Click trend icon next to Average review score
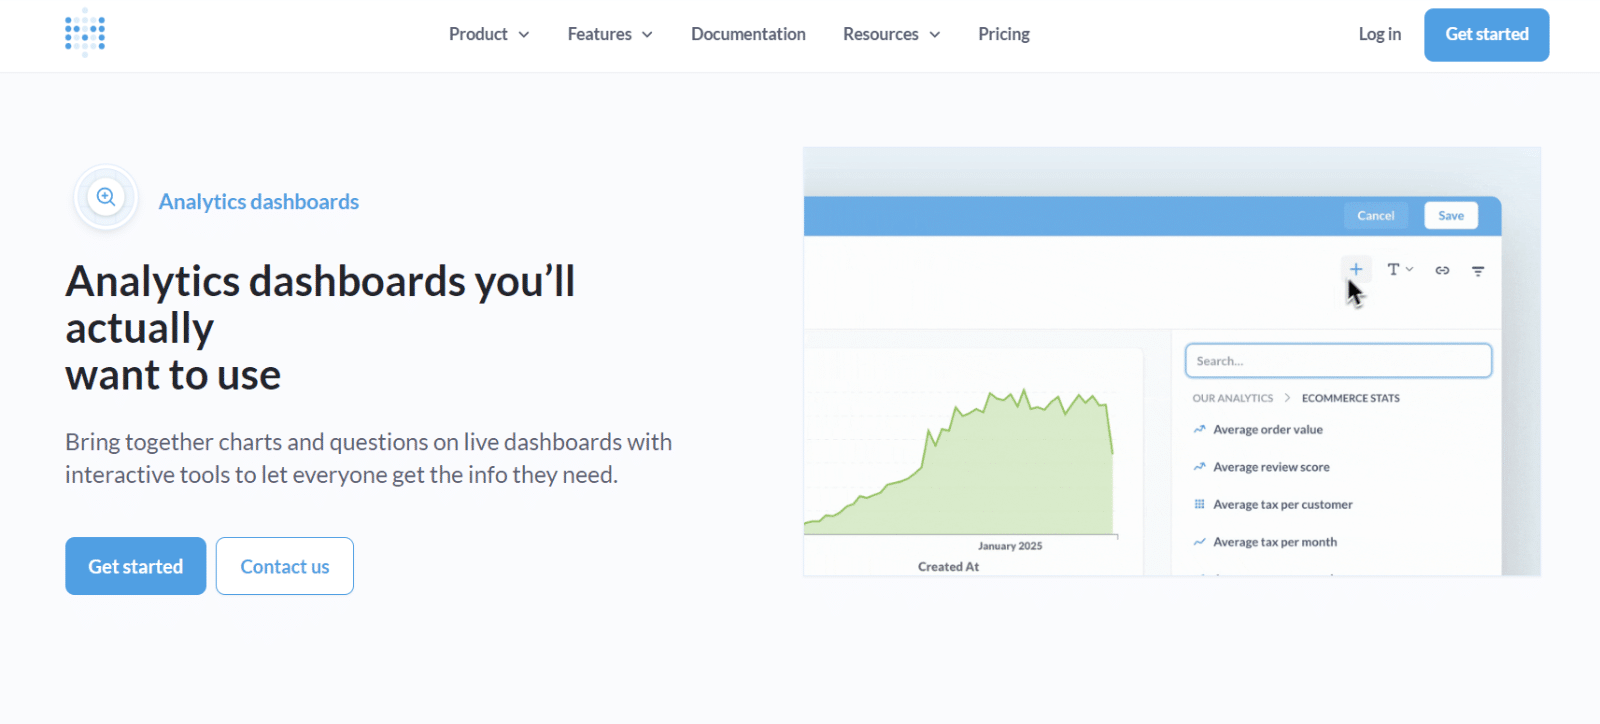1600x724 pixels. tap(1199, 467)
